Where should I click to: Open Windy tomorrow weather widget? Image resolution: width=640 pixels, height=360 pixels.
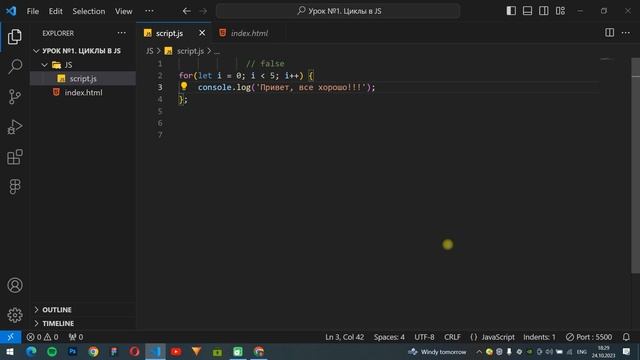click(x=437, y=351)
